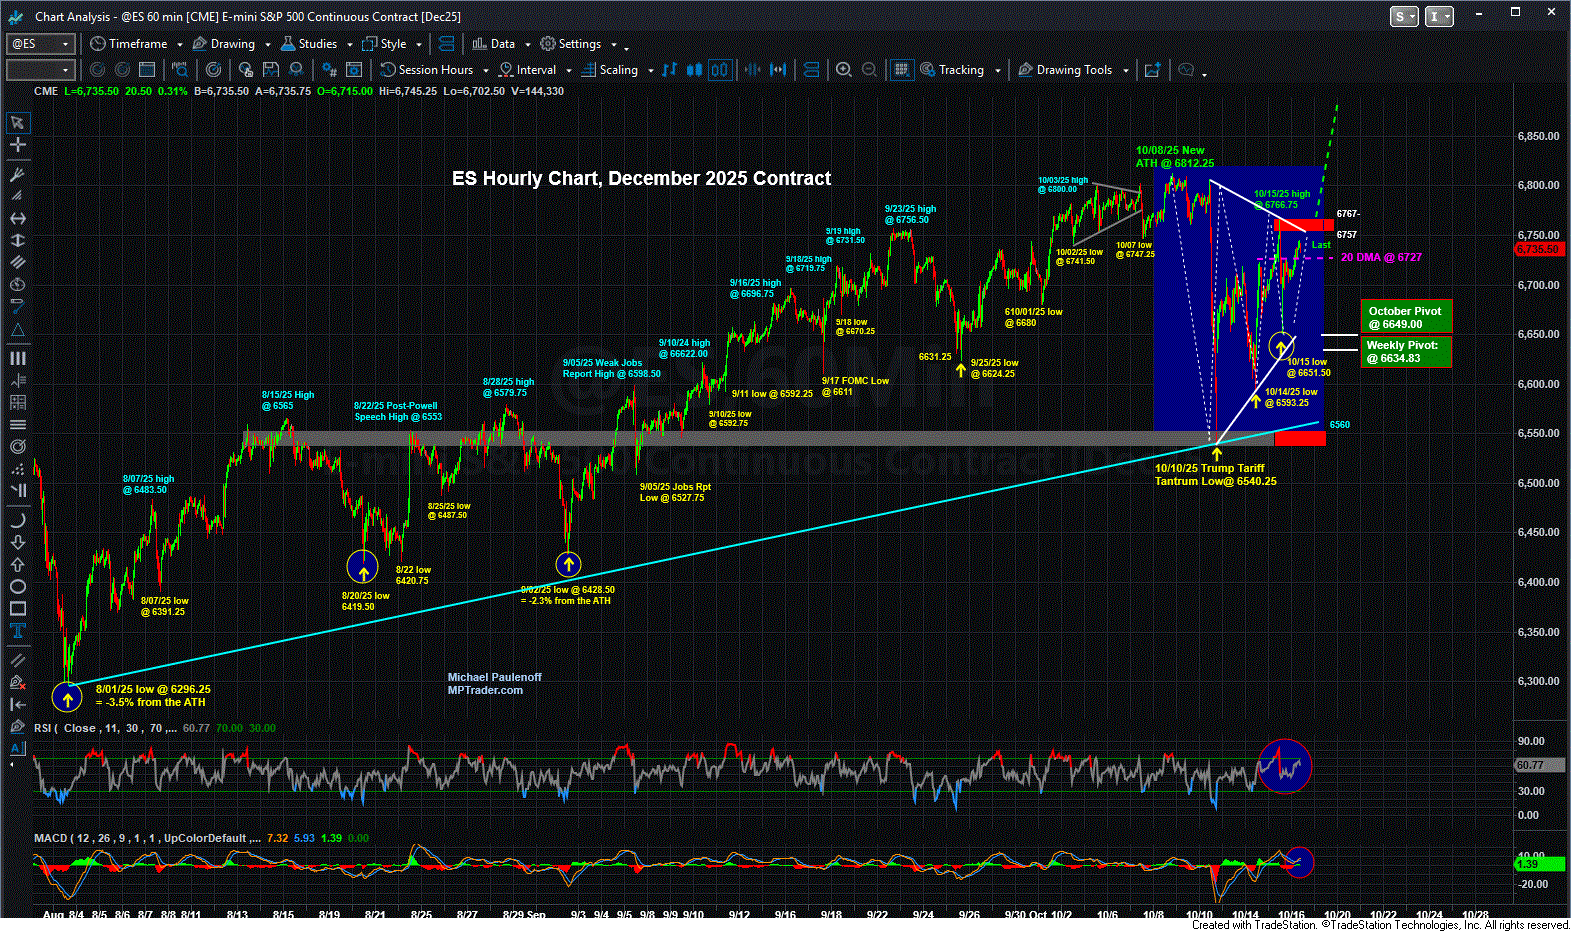The width and height of the screenshot is (1571, 931).
Task: Click the green Weekly Pivot label box
Action: [x=1405, y=352]
